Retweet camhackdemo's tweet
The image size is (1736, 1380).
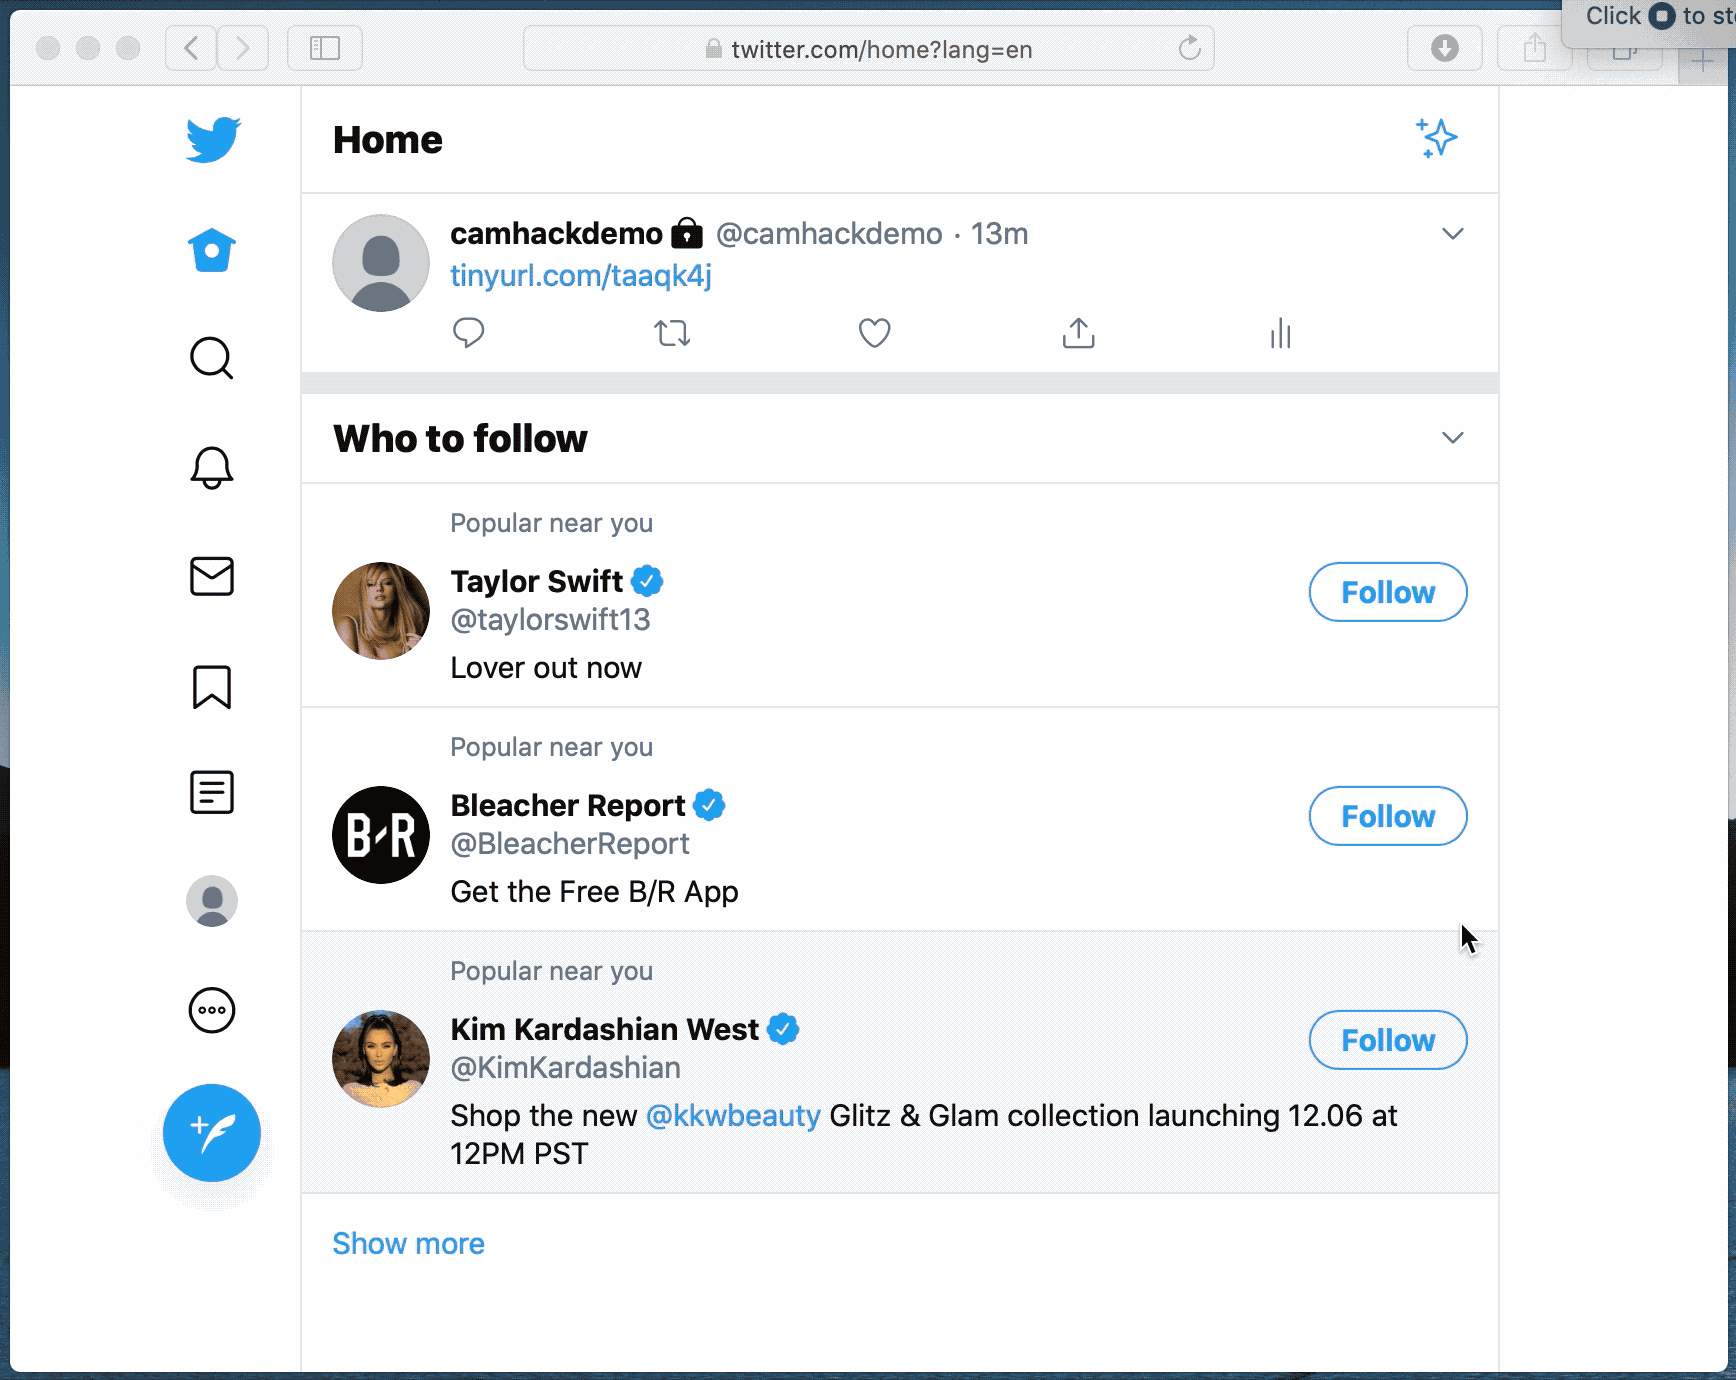pyautogui.click(x=672, y=333)
